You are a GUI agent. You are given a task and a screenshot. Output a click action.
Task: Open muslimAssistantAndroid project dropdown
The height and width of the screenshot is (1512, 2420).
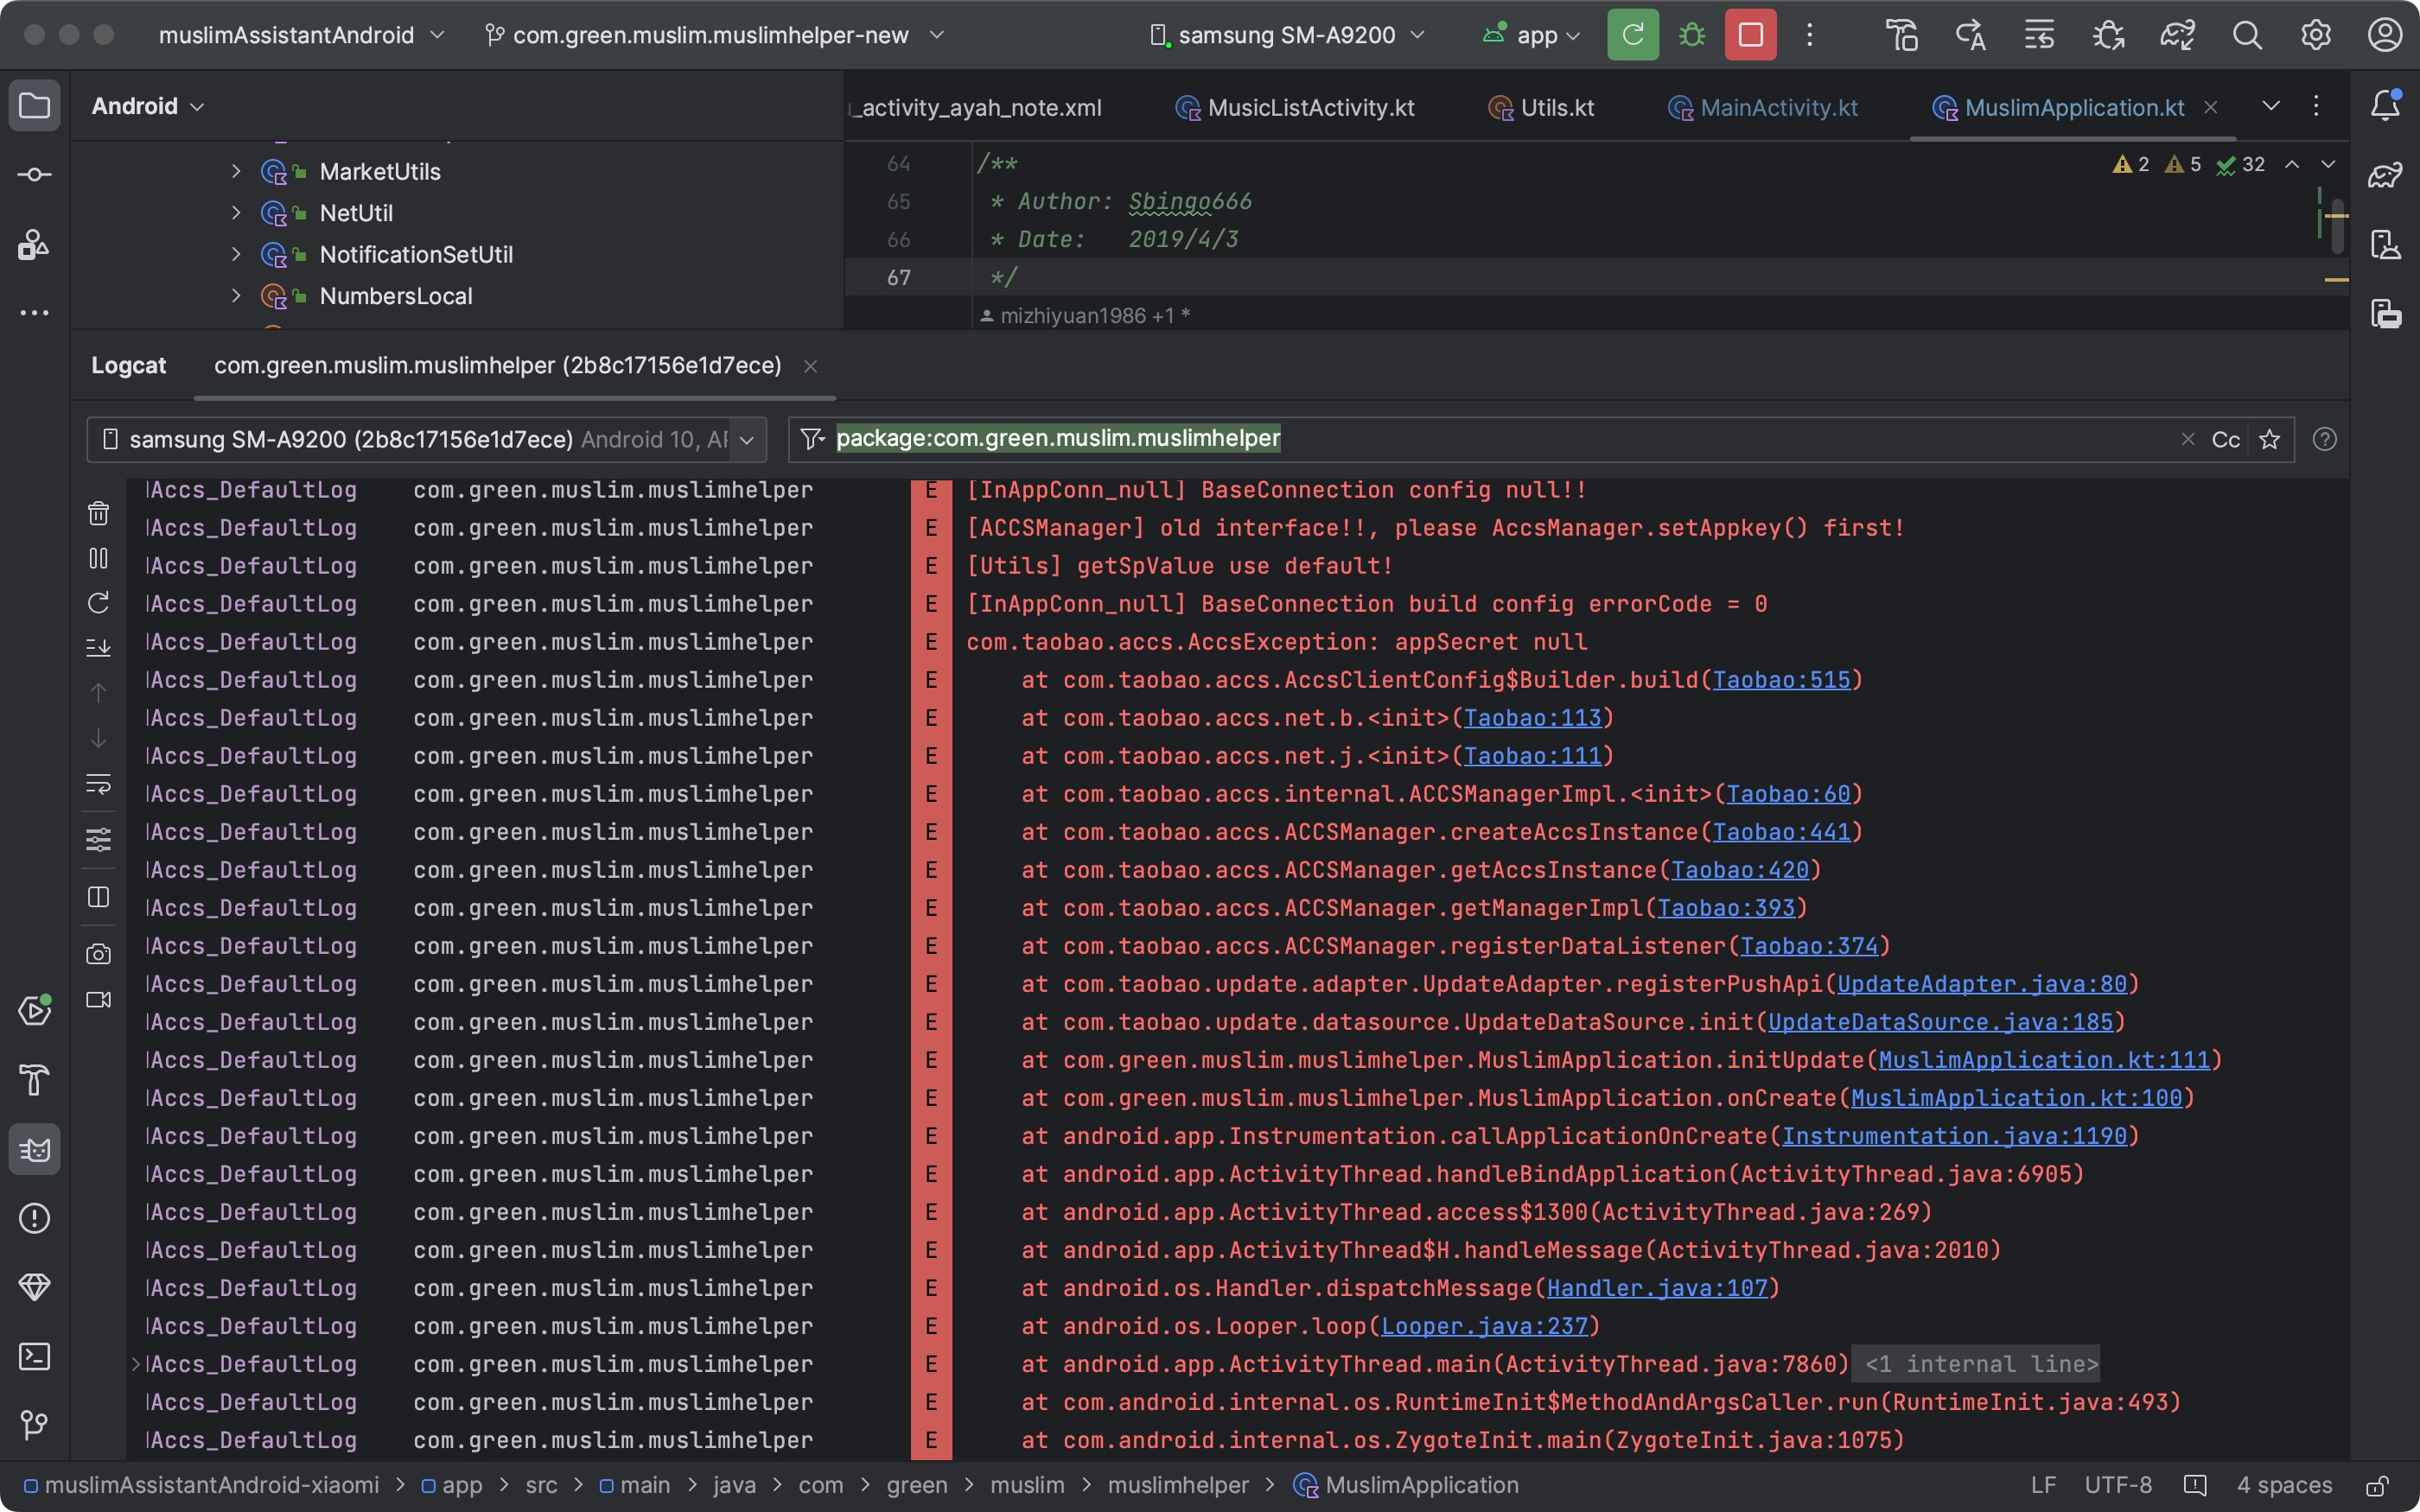point(302,35)
